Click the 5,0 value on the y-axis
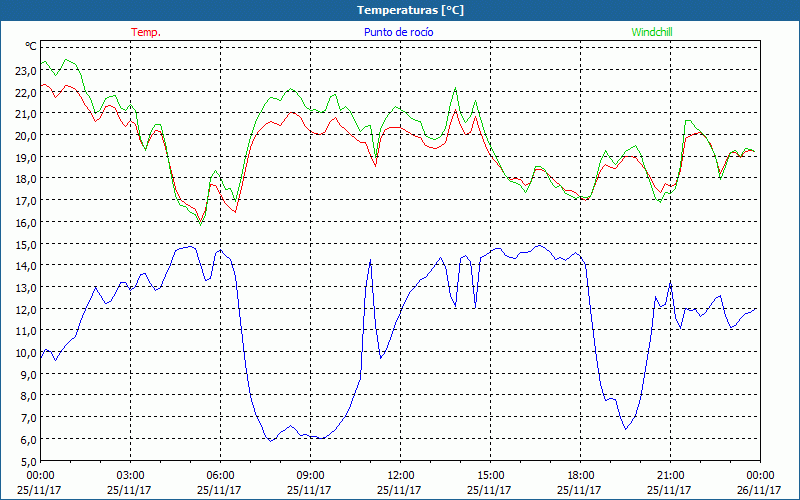 tap(28, 462)
